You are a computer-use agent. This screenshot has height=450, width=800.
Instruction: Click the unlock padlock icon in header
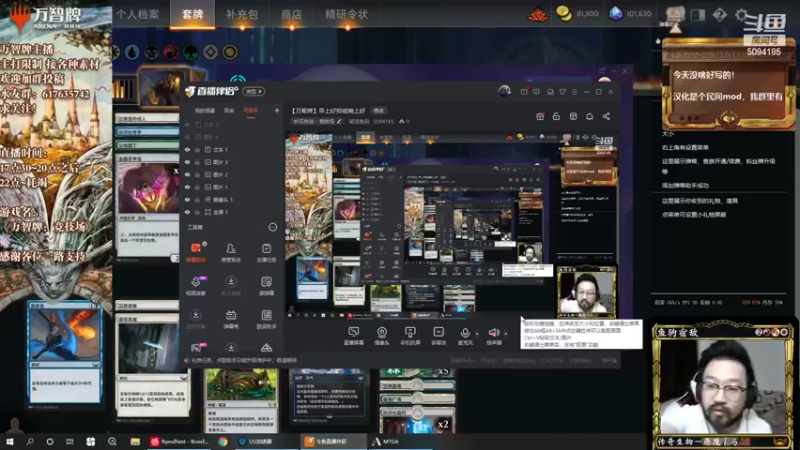point(556,116)
